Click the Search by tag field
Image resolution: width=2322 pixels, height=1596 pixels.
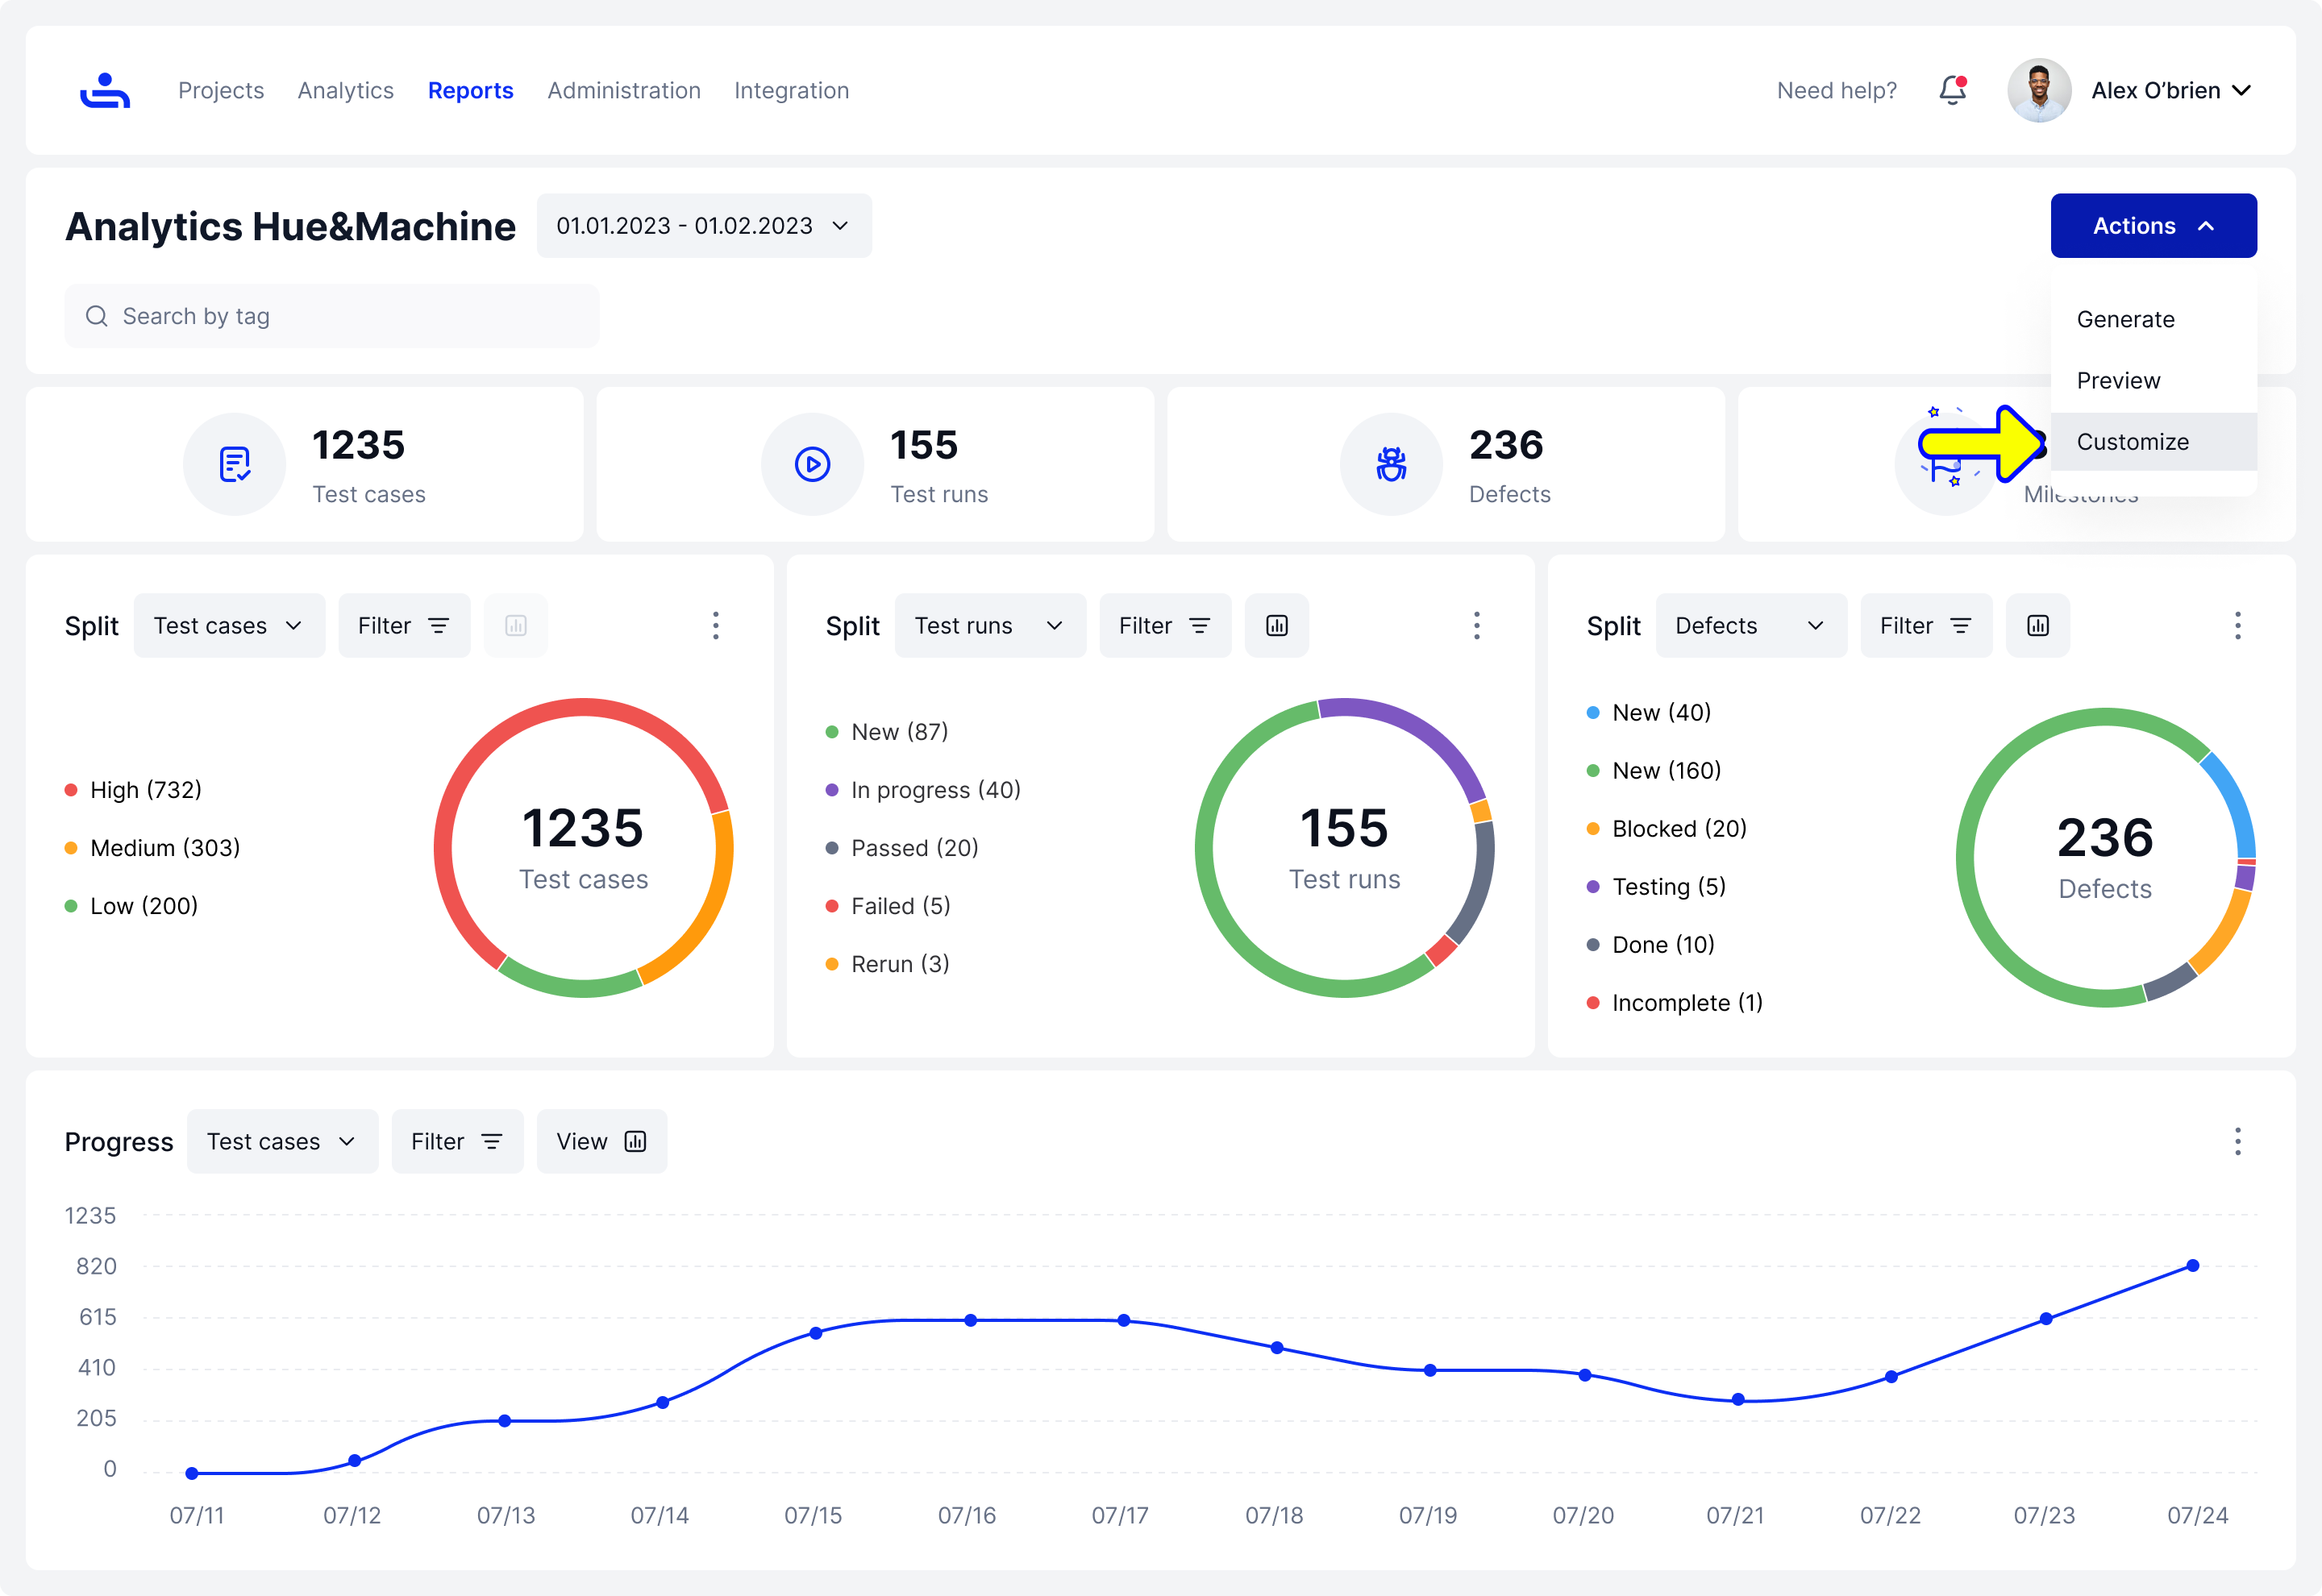click(x=331, y=316)
